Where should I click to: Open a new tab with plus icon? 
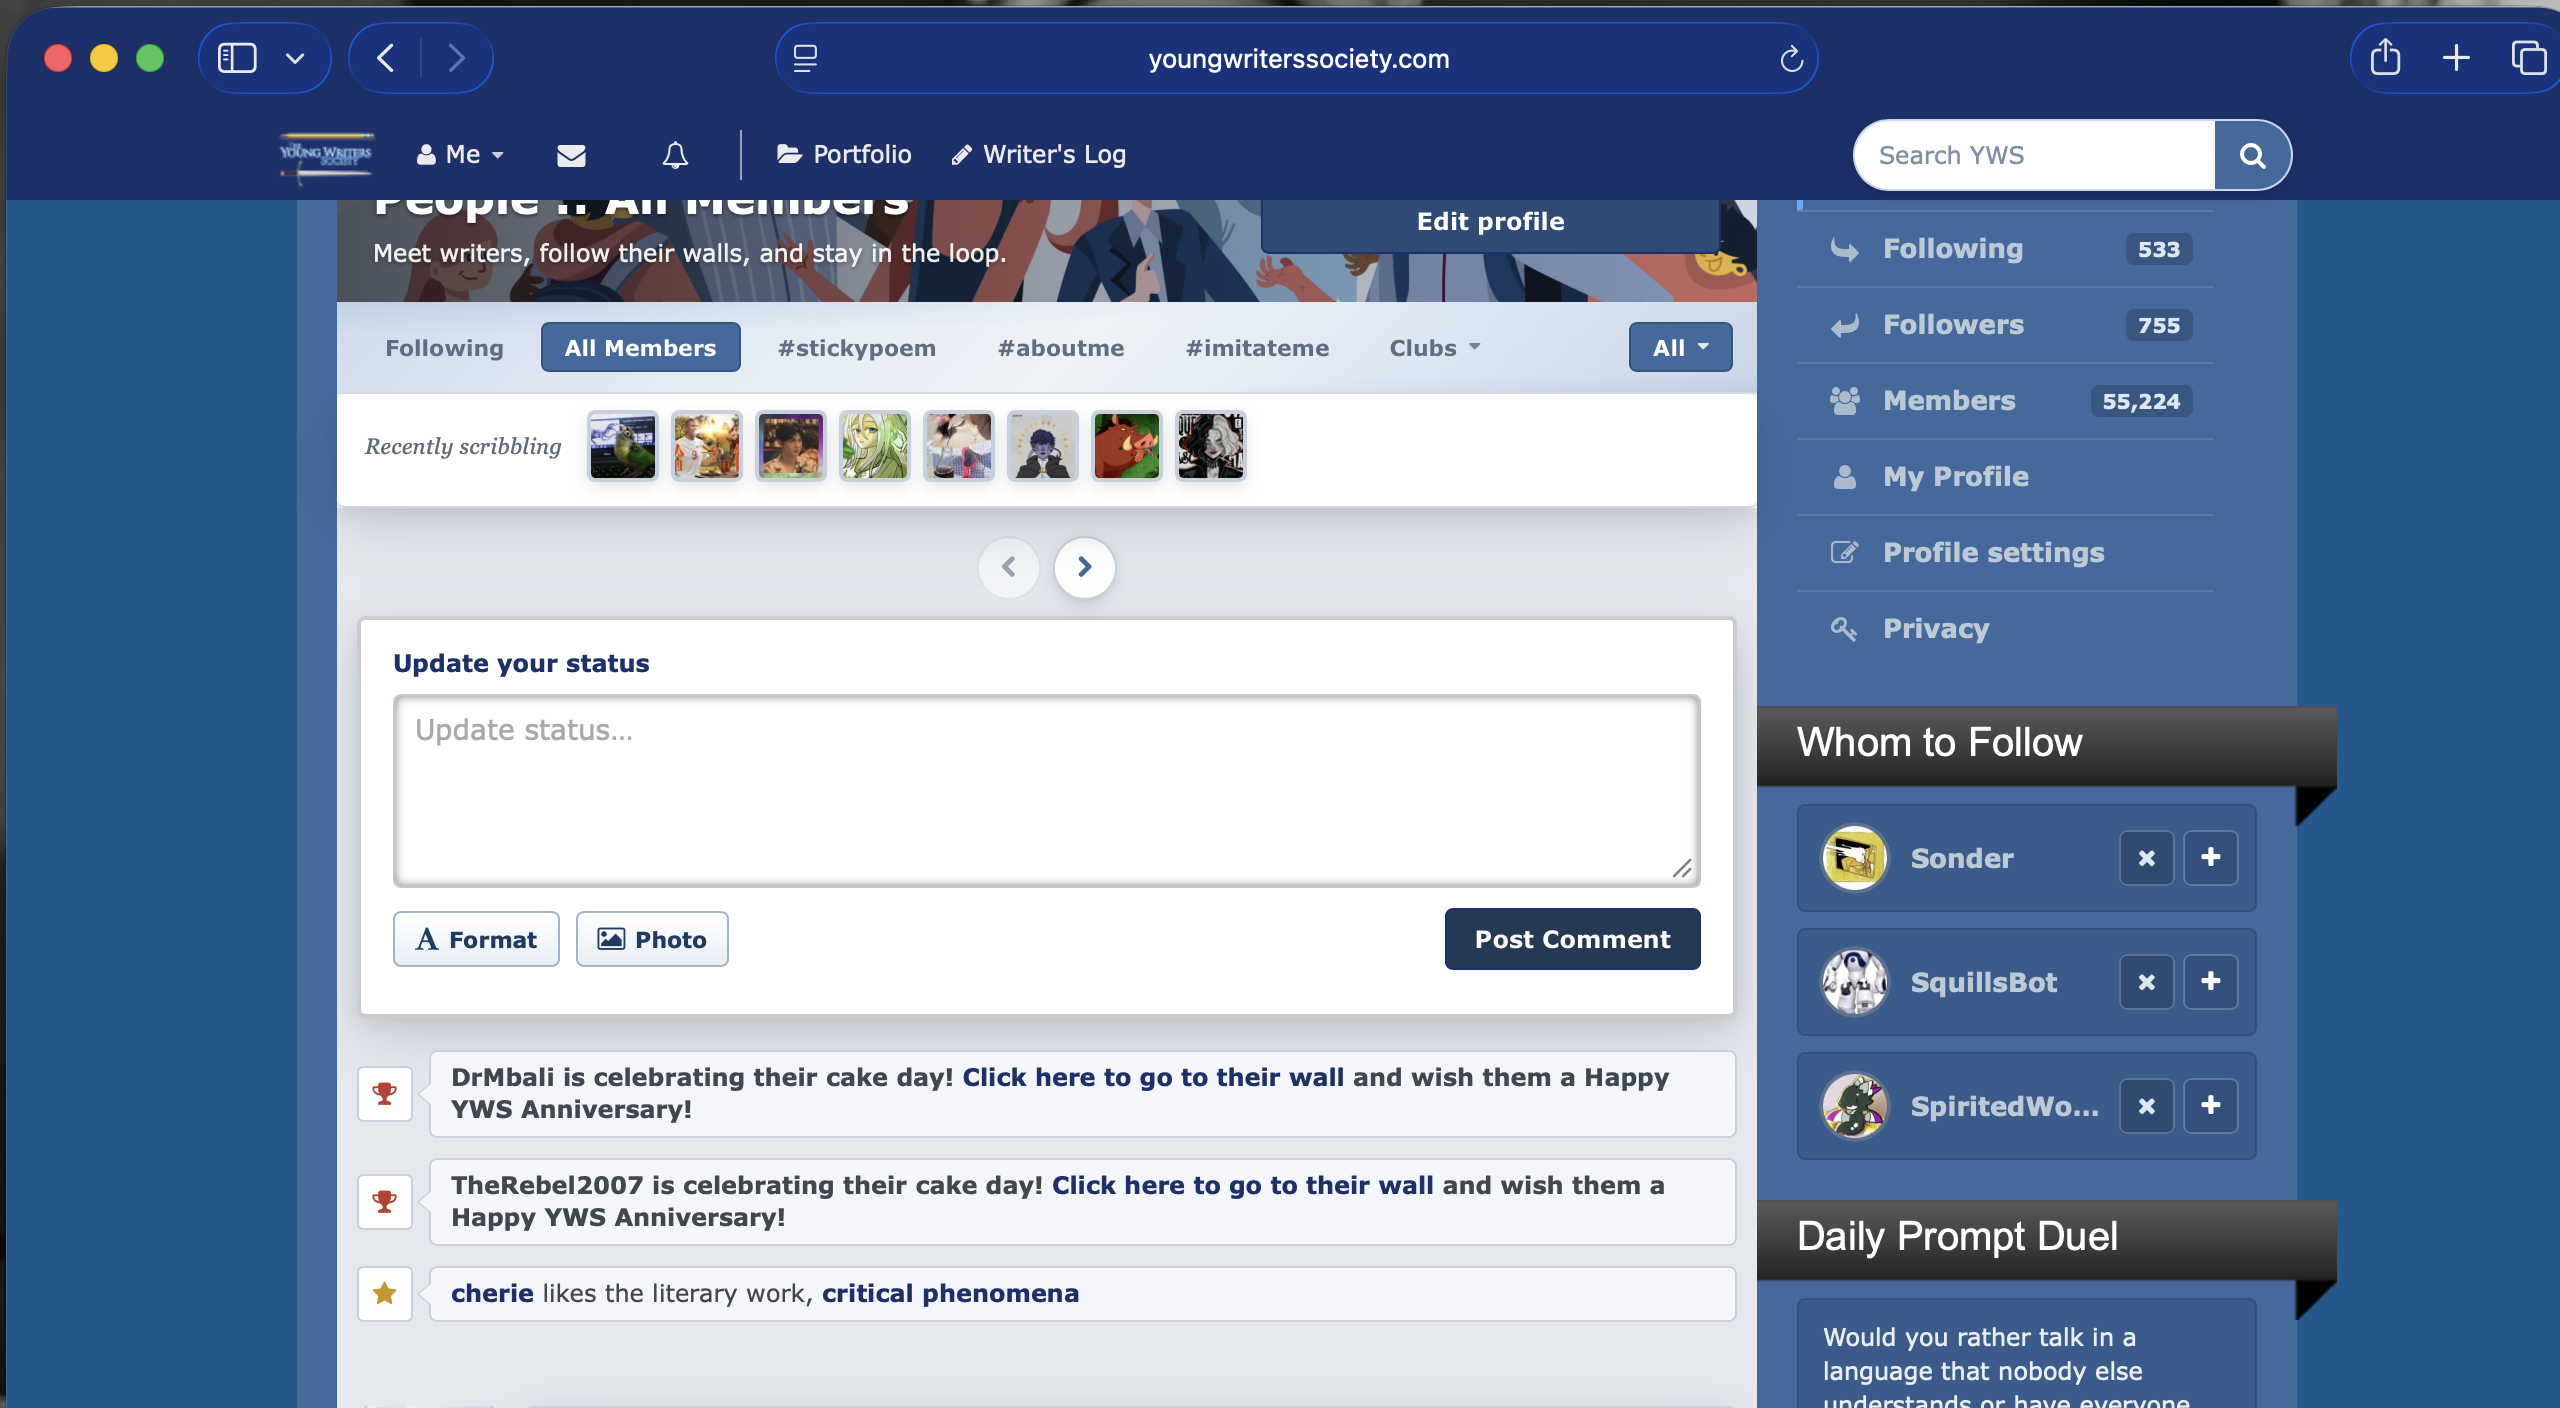(x=2456, y=58)
